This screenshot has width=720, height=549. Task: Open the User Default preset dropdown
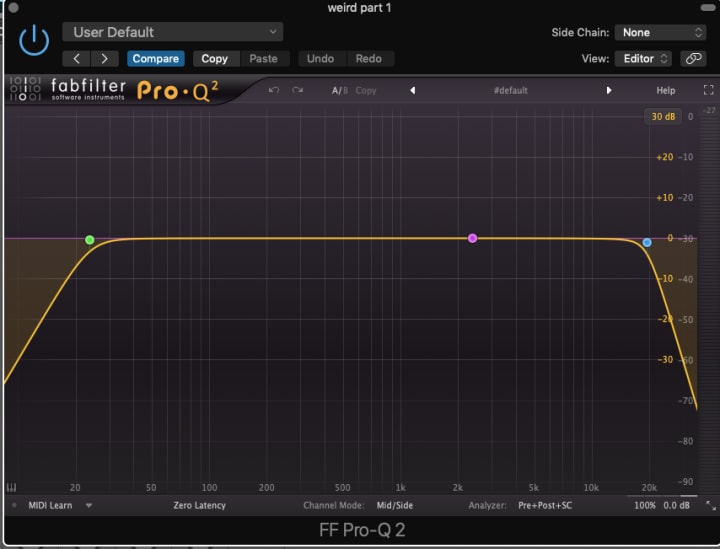tap(173, 32)
